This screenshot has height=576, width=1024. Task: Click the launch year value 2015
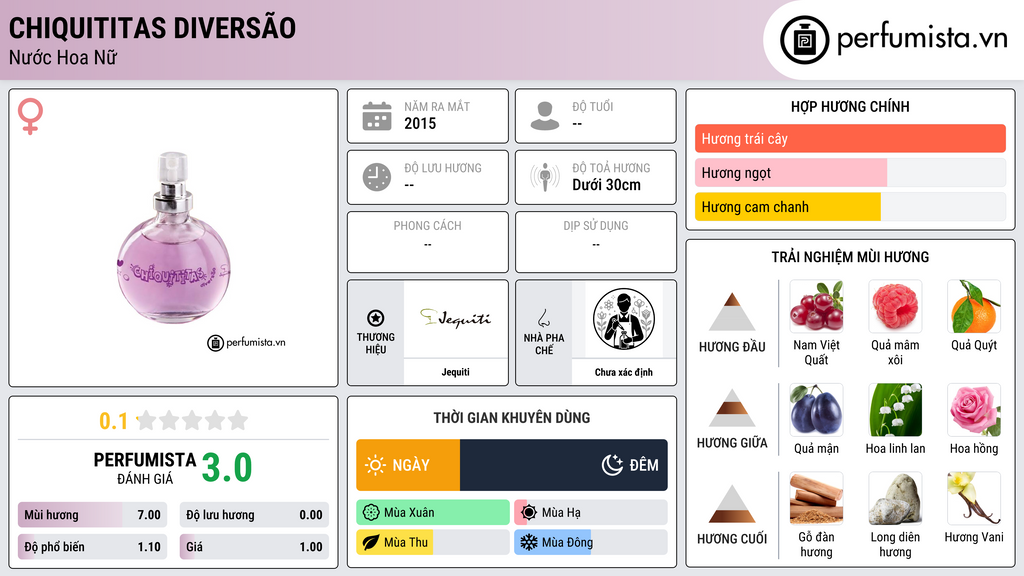click(x=420, y=123)
